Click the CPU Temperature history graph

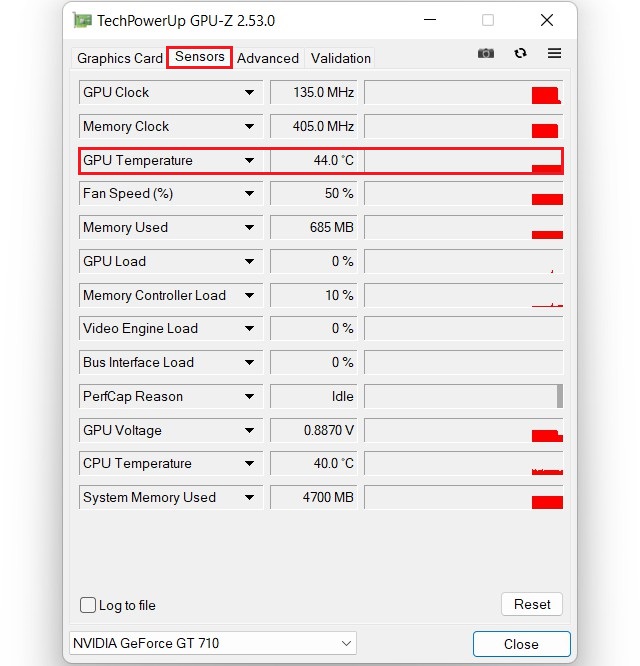(464, 463)
